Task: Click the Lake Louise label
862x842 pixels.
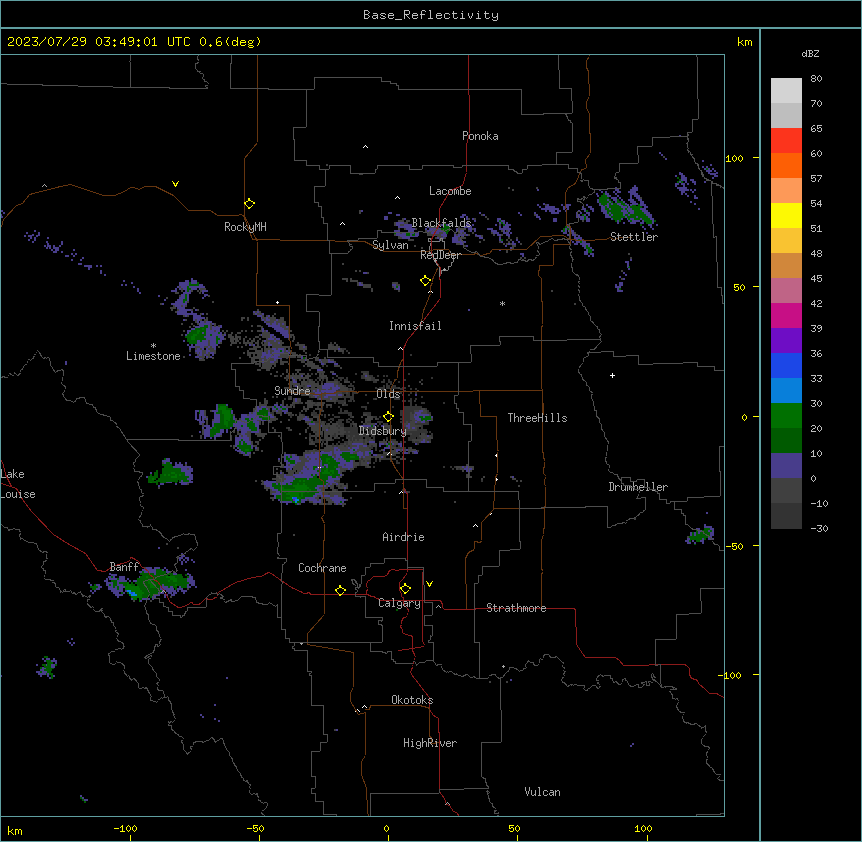Action: tap(16, 484)
